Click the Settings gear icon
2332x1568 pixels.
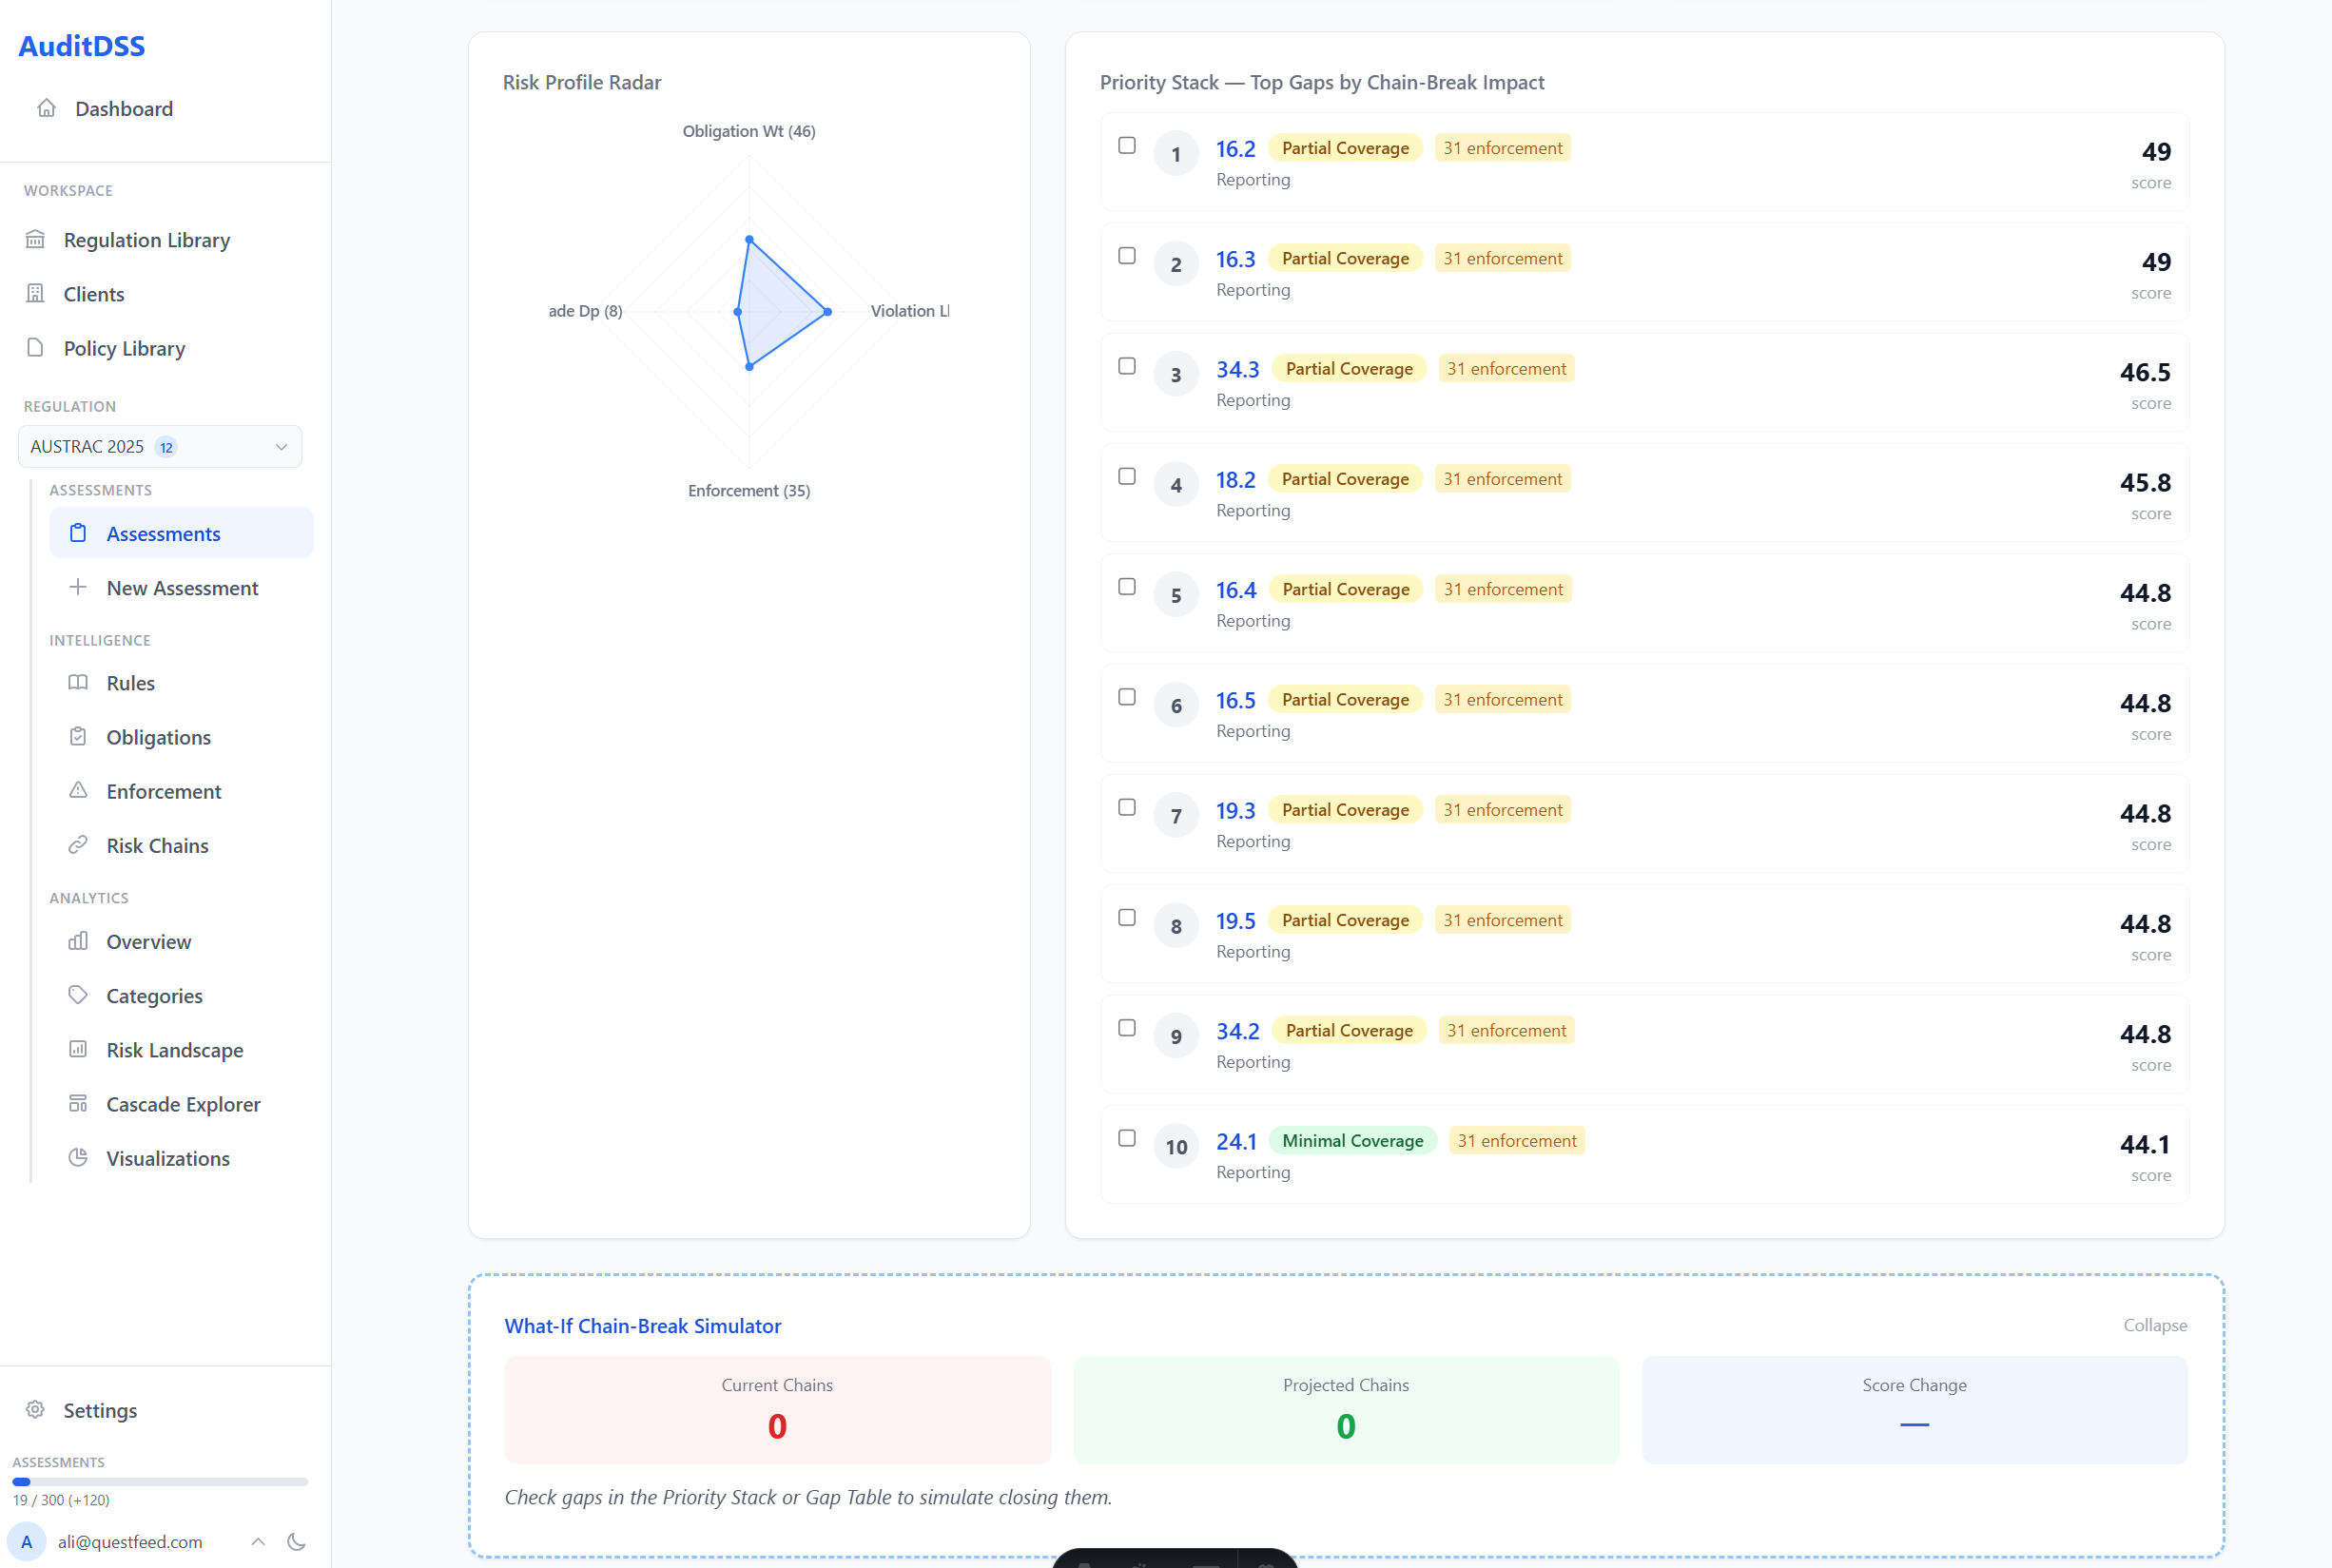pyautogui.click(x=35, y=1410)
